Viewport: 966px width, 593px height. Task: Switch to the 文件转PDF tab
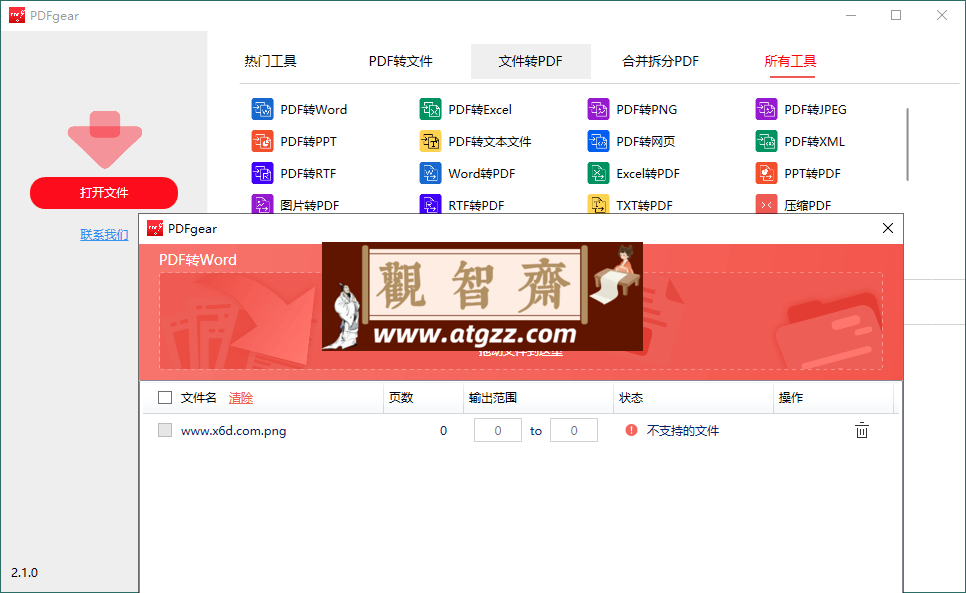click(x=530, y=61)
